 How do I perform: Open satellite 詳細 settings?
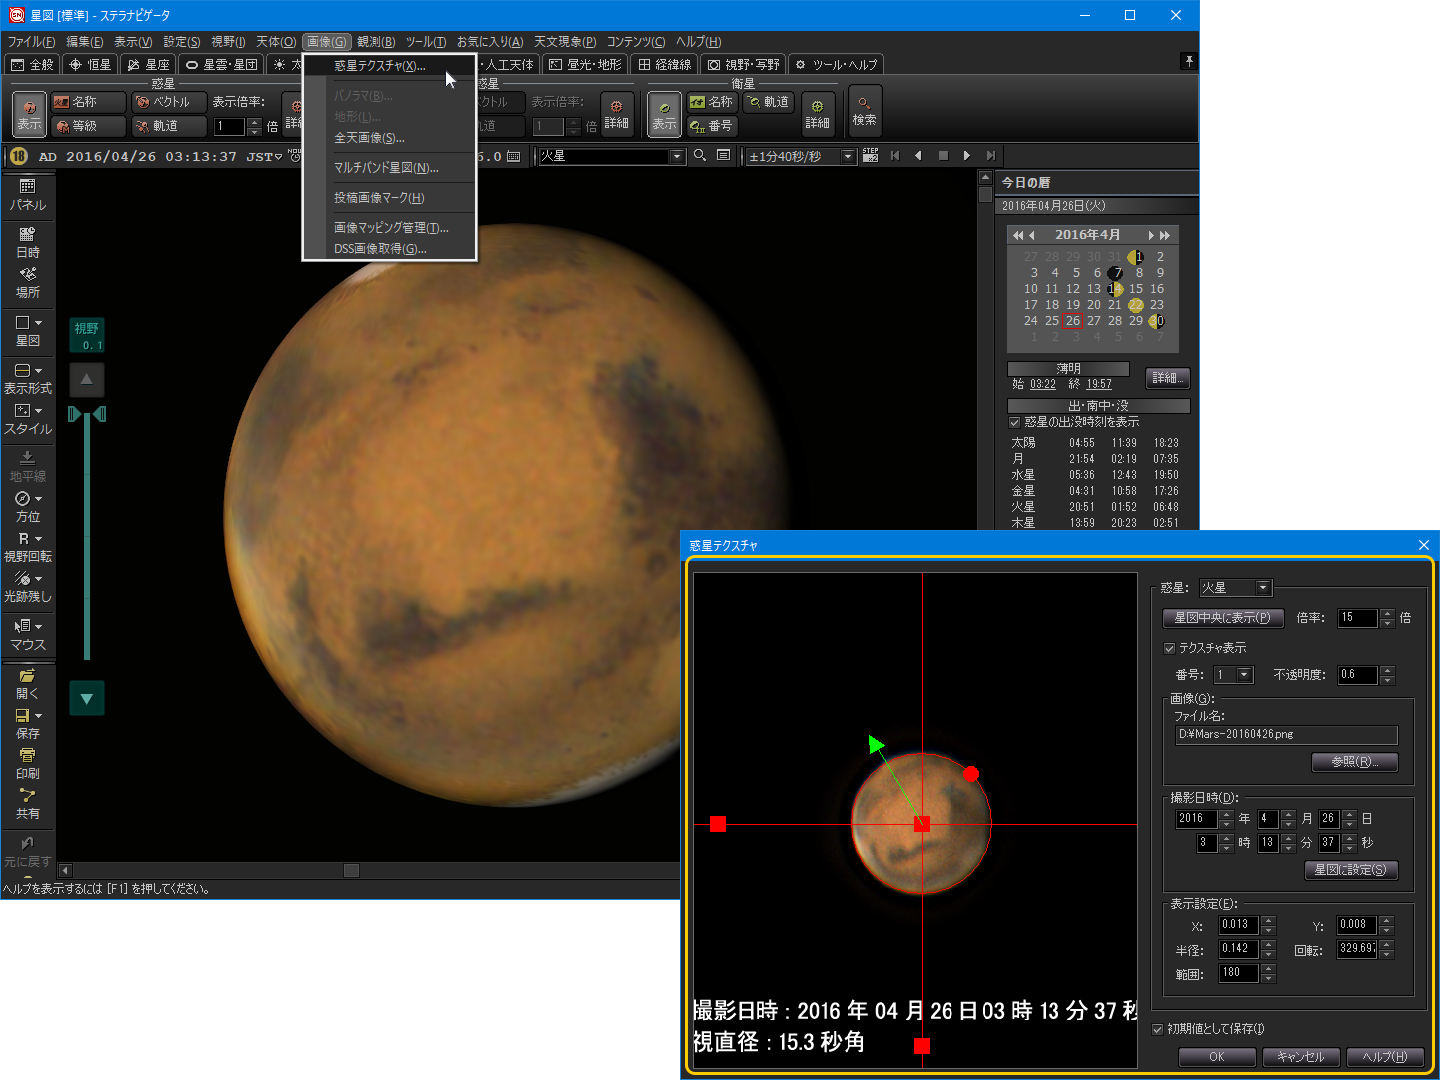click(817, 114)
